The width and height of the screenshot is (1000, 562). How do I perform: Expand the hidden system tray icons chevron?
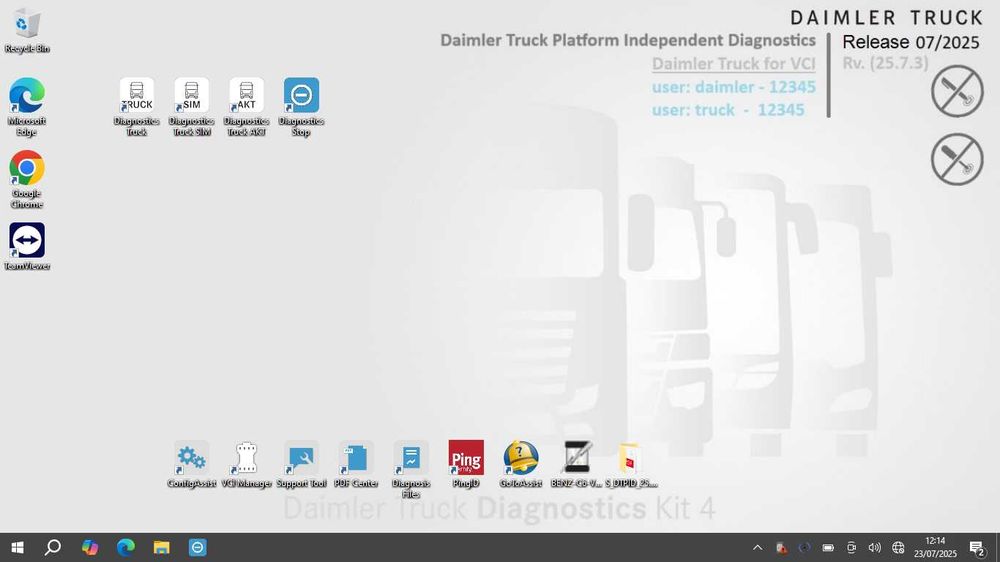click(x=757, y=547)
